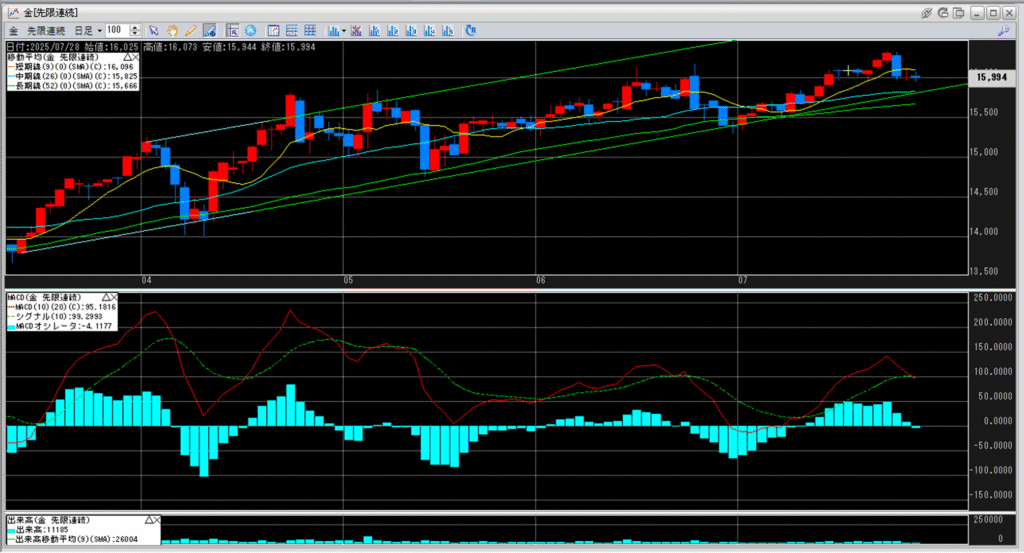
Task: Increase the bar count with spinner up arrow
Action: point(135,28)
